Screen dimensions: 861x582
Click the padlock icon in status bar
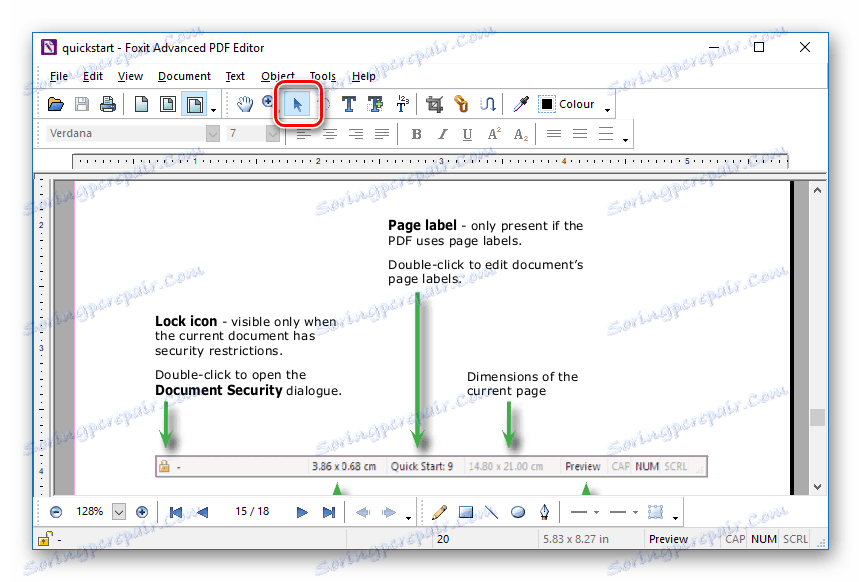point(44,539)
